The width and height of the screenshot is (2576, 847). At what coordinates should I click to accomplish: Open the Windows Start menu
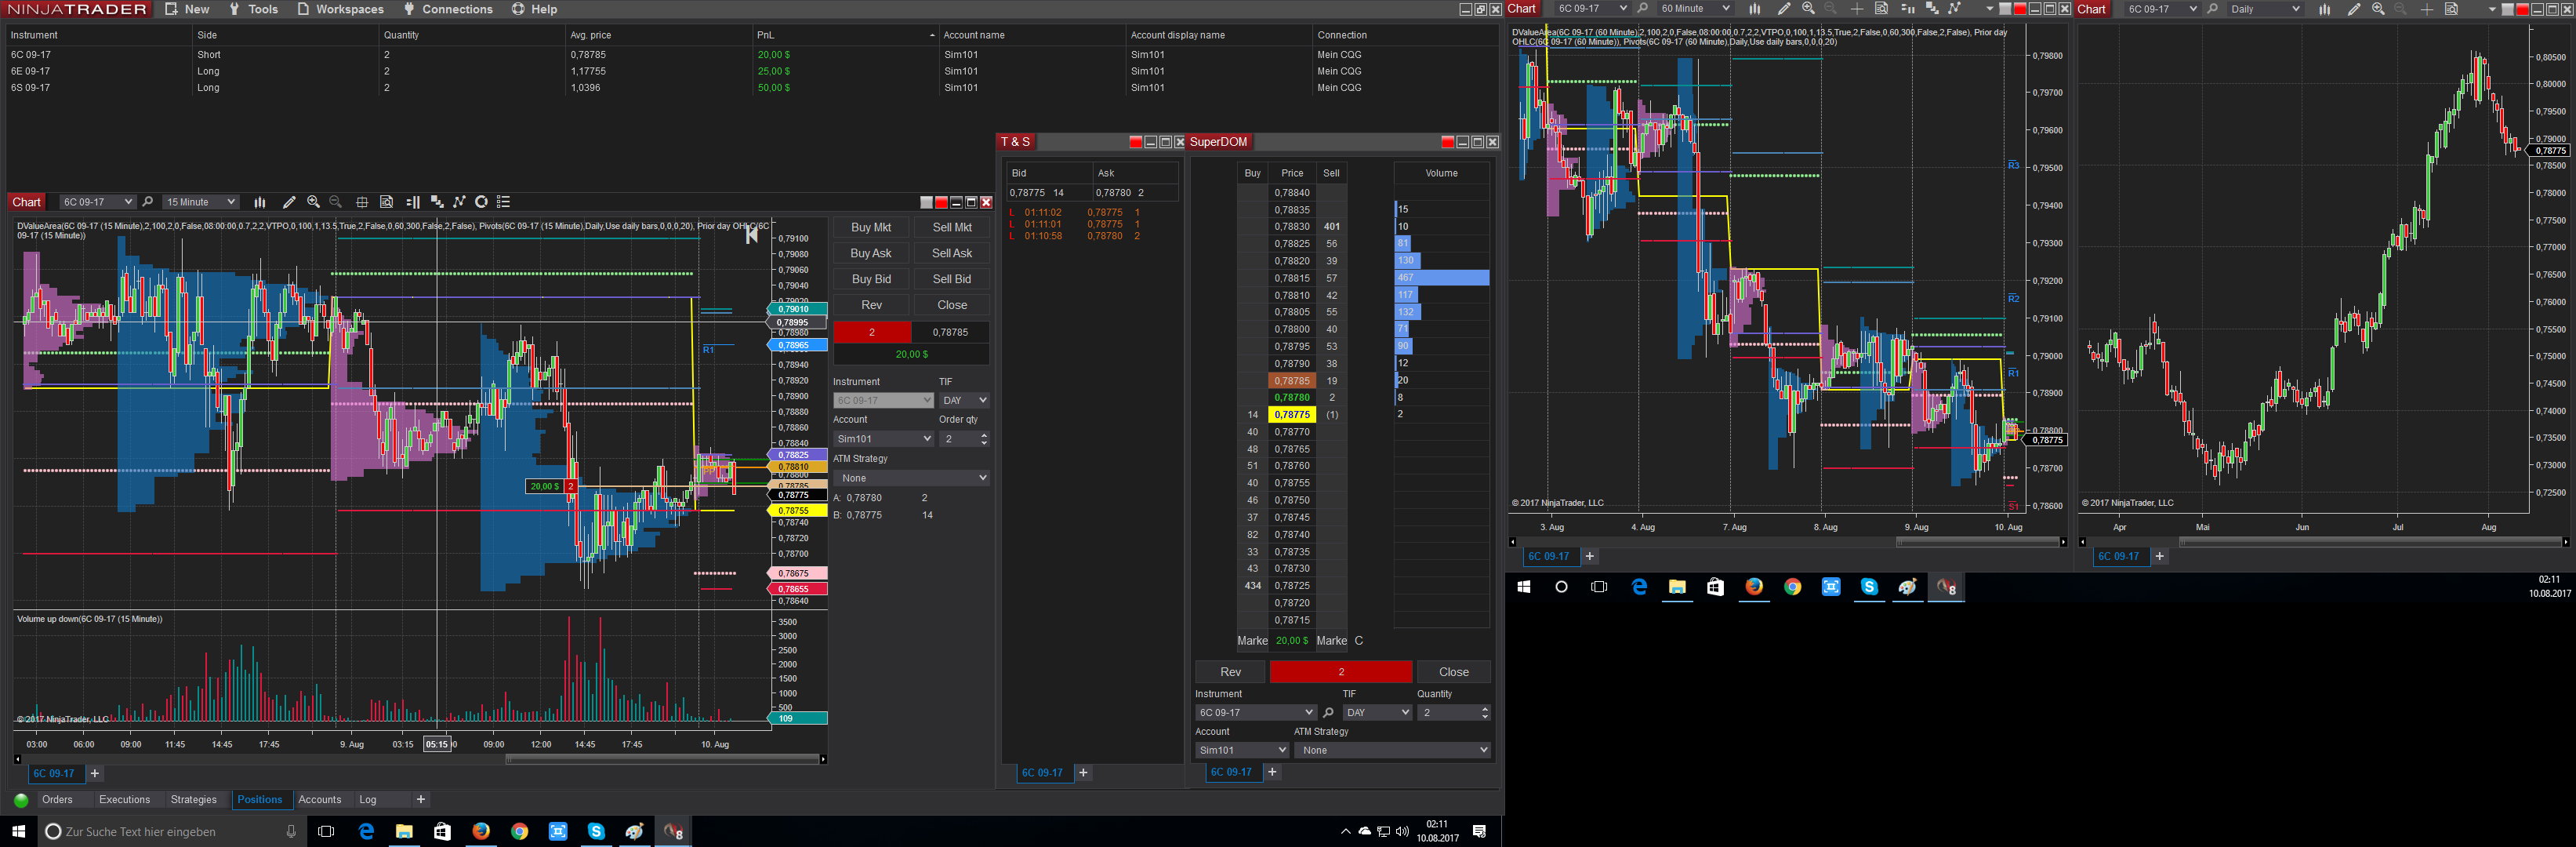coord(18,831)
